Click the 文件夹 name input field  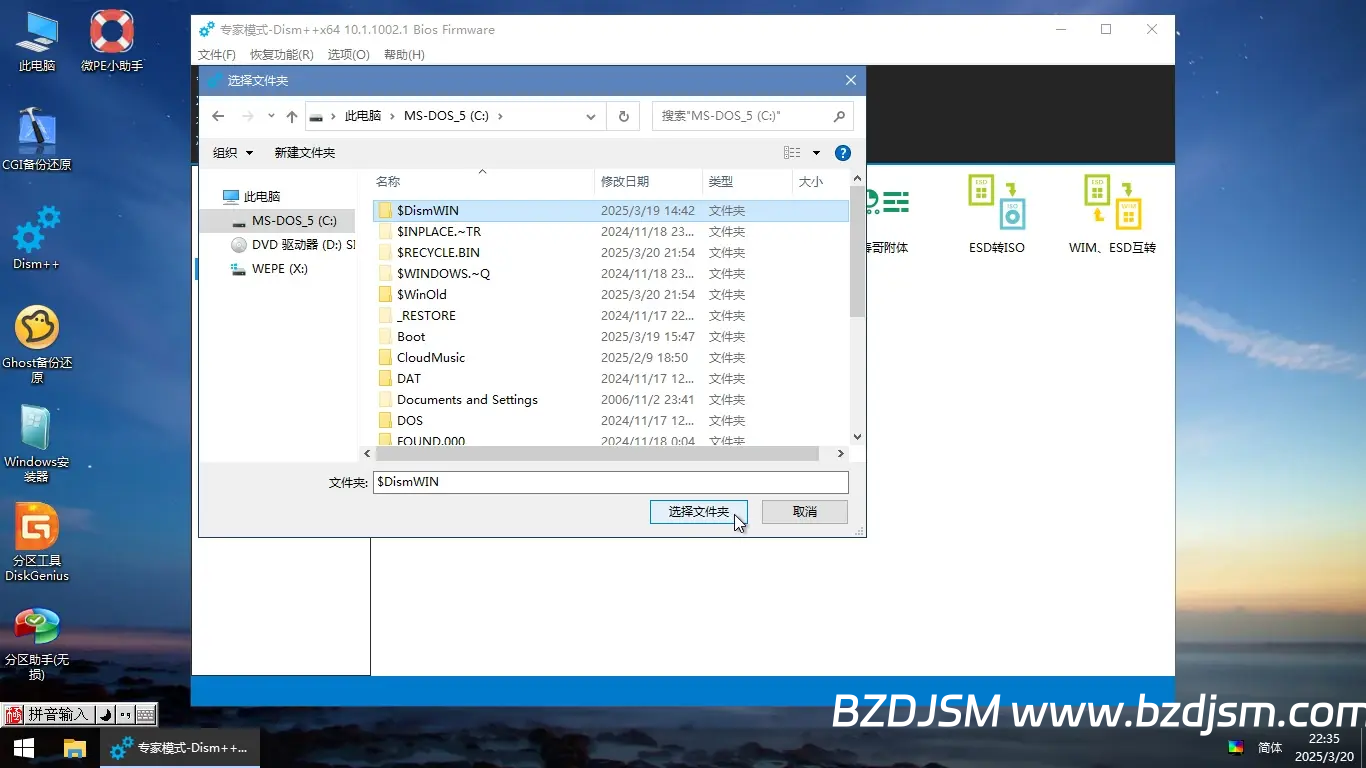click(x=611, y=482)
